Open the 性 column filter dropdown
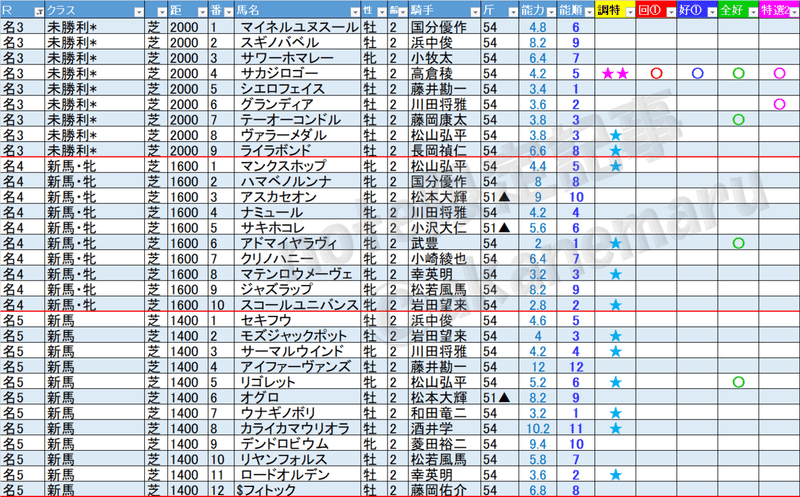800x497 pixels. (381, 12)
